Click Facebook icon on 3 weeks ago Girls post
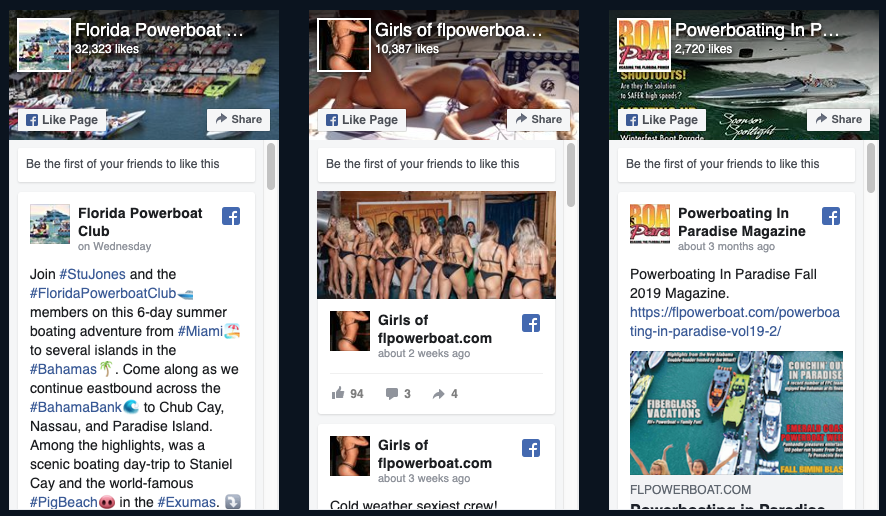Viewport: 886px width, 516px height. click(x=531, y=448)
